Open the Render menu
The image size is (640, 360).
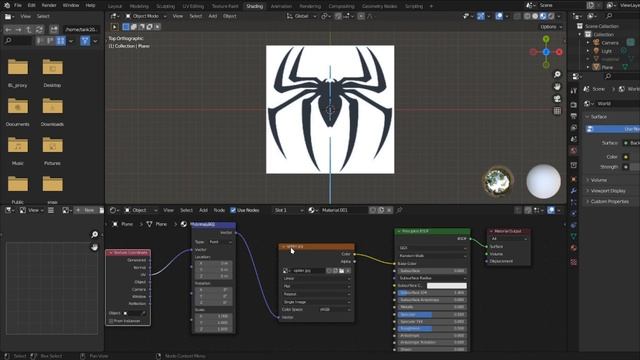click(49, 5)
